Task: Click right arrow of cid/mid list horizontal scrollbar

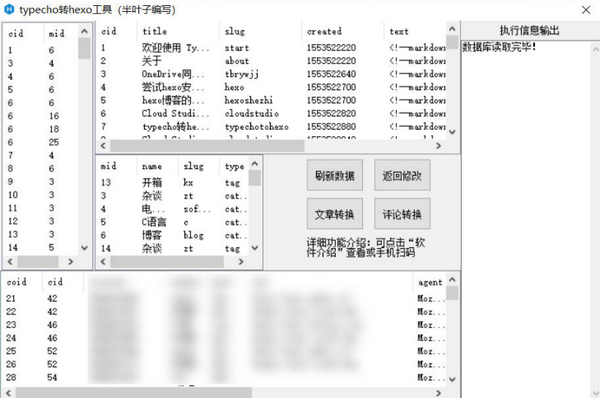Action: click(x=70, y=262)
